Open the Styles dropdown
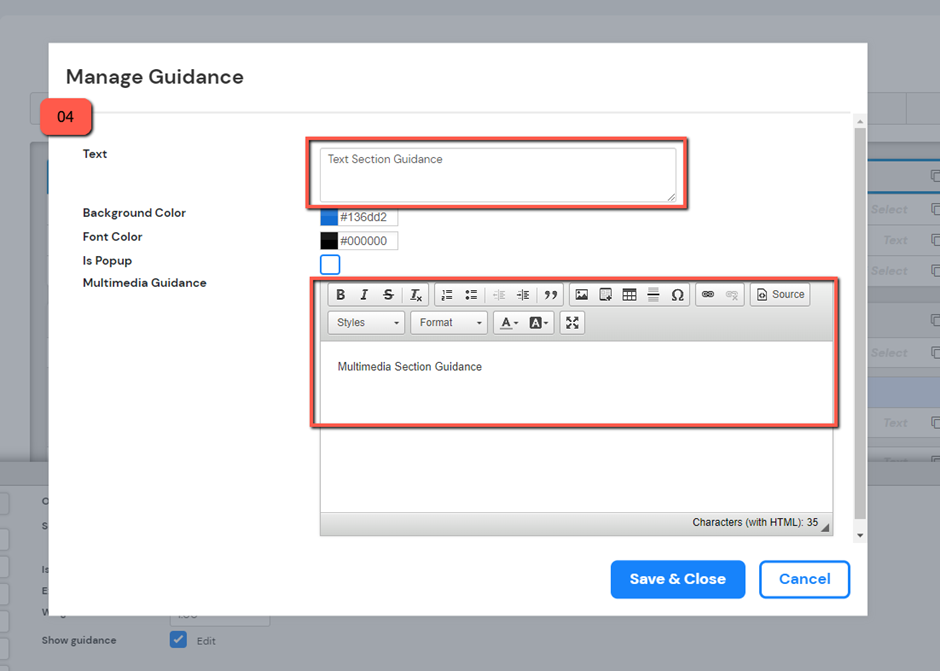Viewport: 940px width, 671px height. click(366, 323)
